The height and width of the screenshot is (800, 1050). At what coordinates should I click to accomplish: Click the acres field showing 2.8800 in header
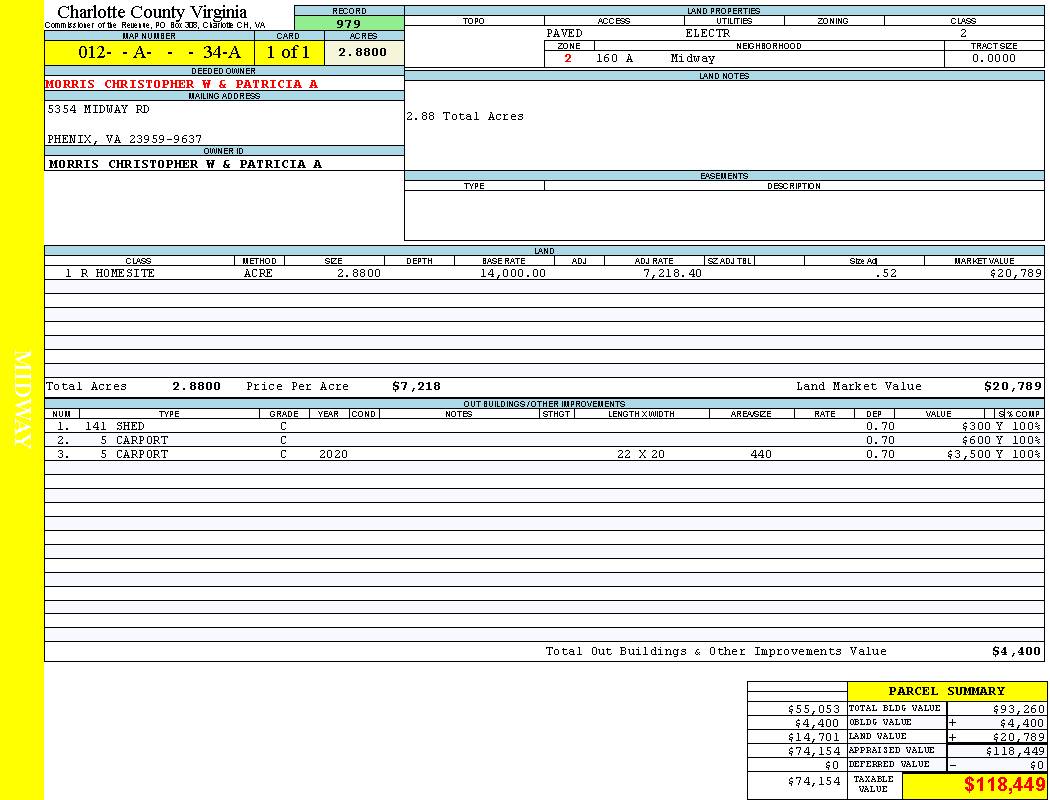362,53
